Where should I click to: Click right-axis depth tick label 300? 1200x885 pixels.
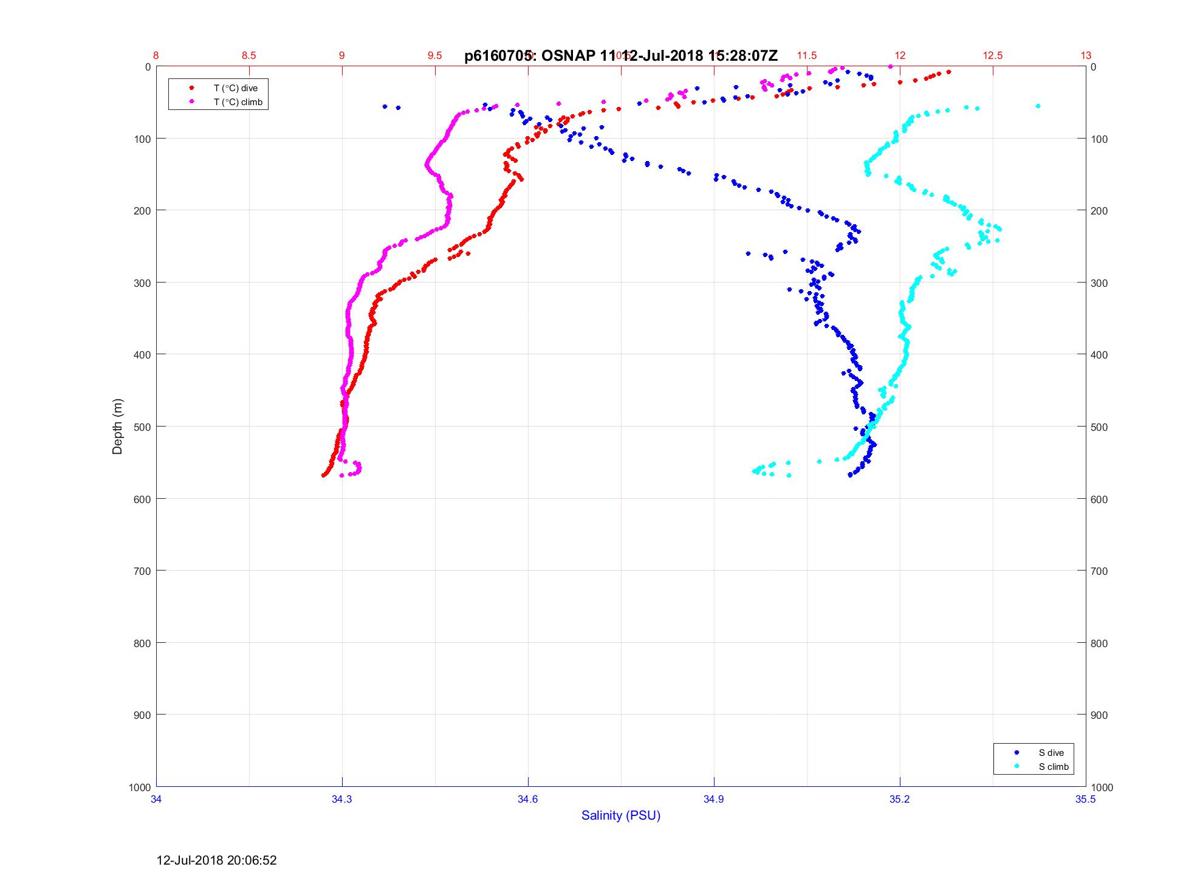(x=1101, y=282)
